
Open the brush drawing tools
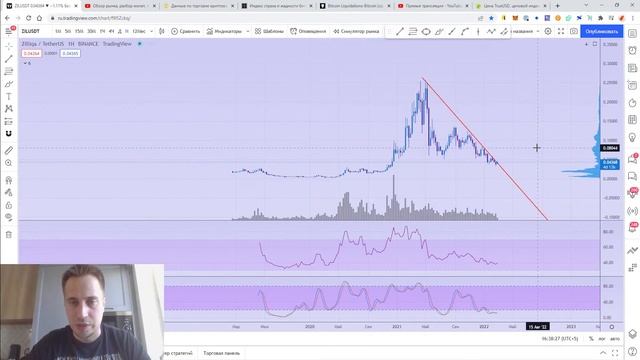pos(9,84)
